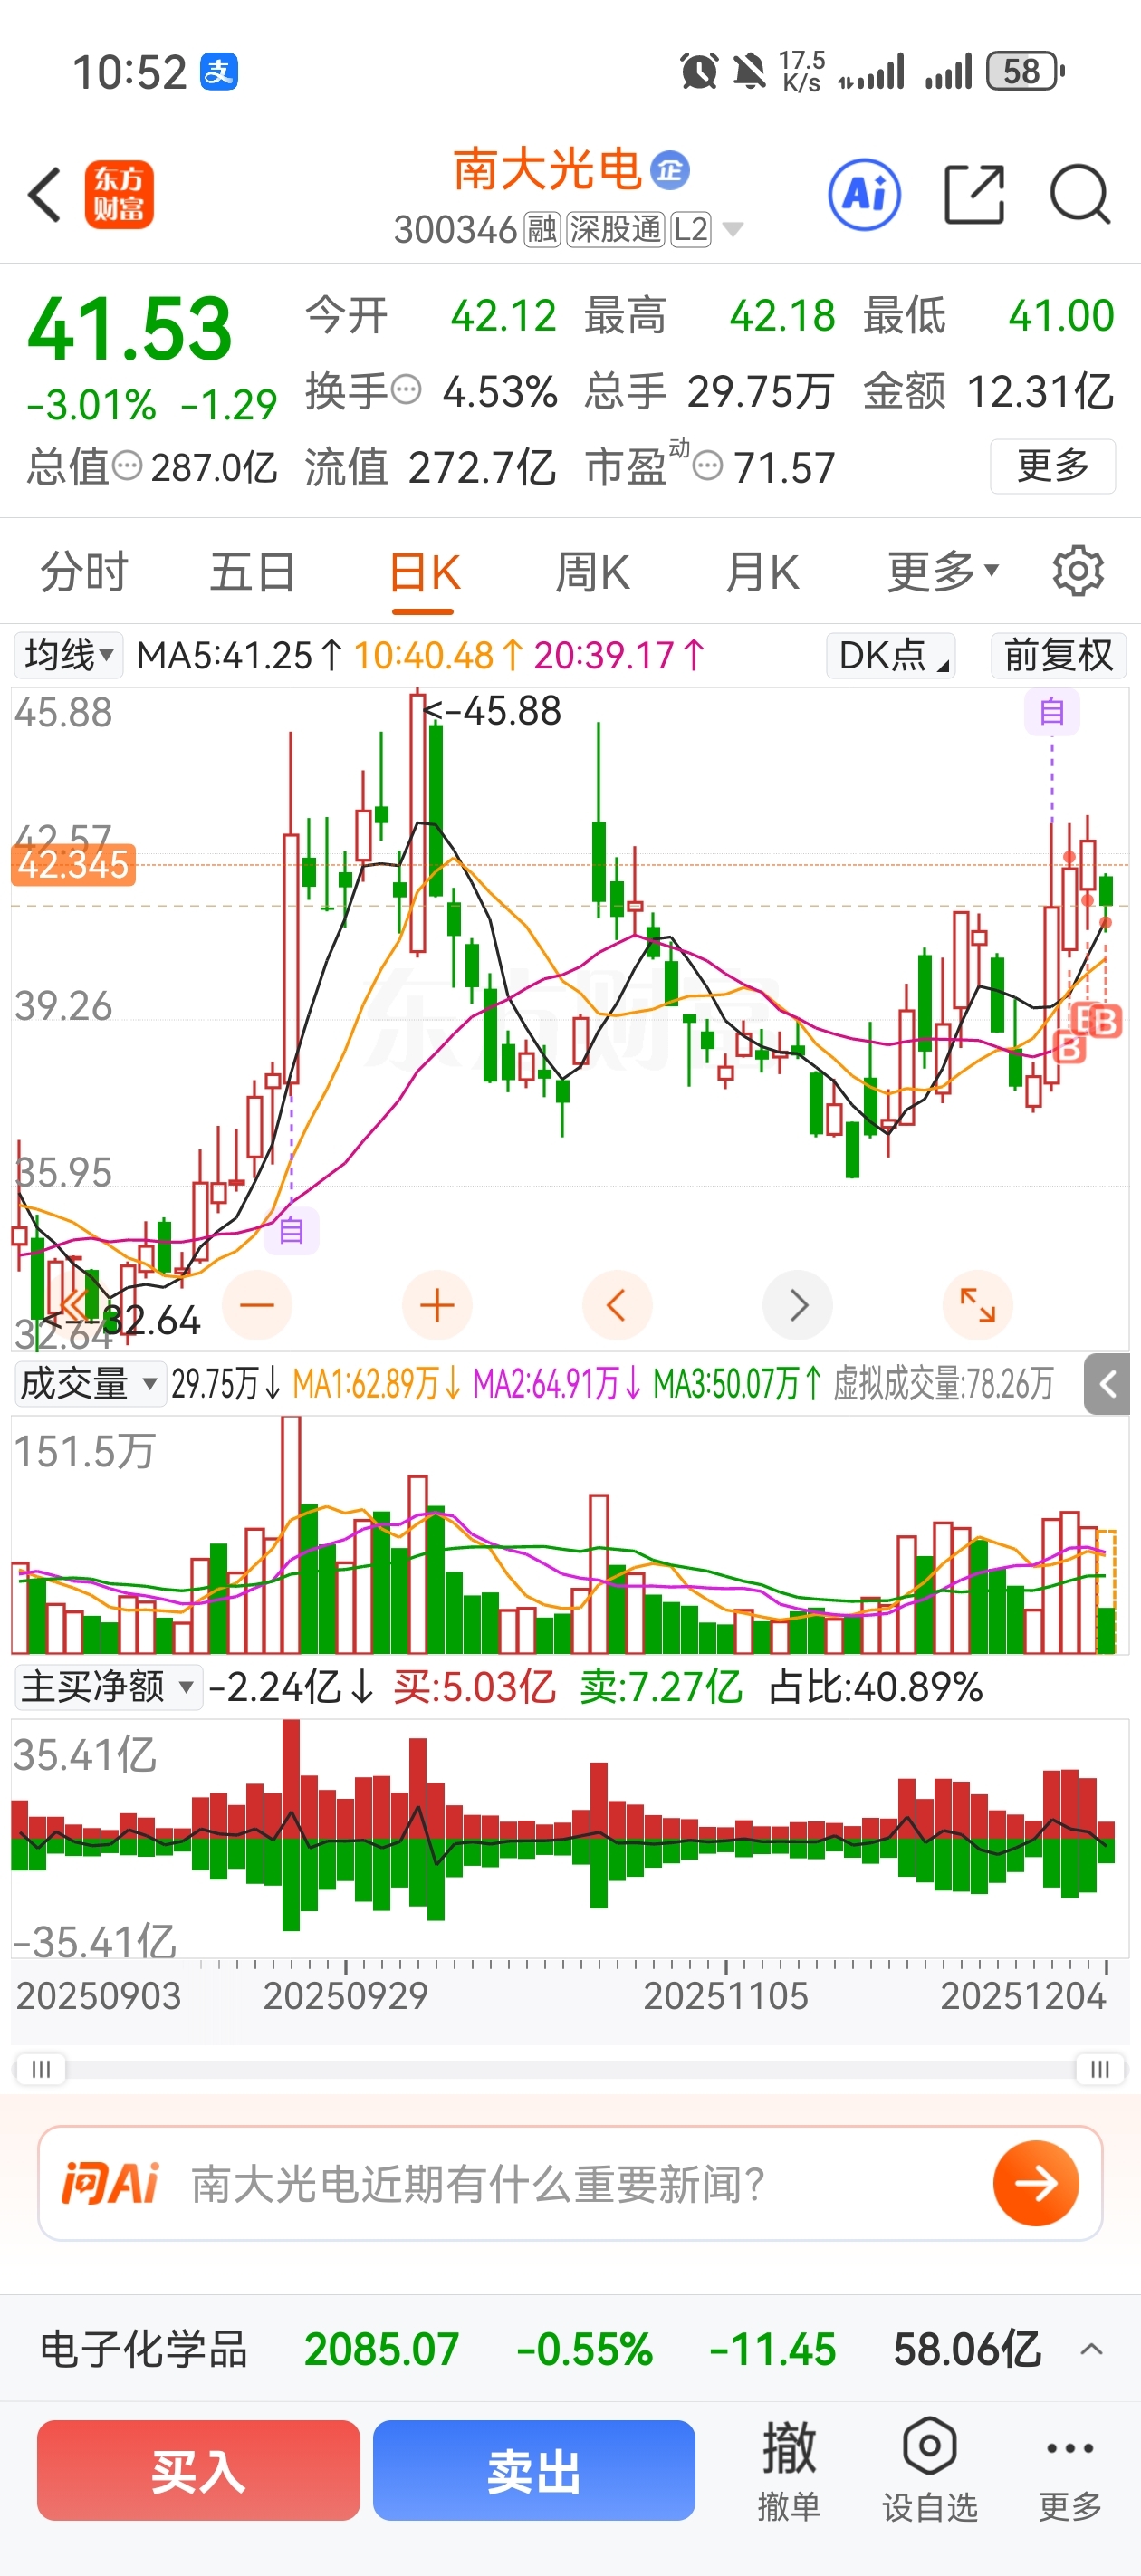
Task: Open the 主买净额 indicator dropdown
Action: [x=107, y=1687]
